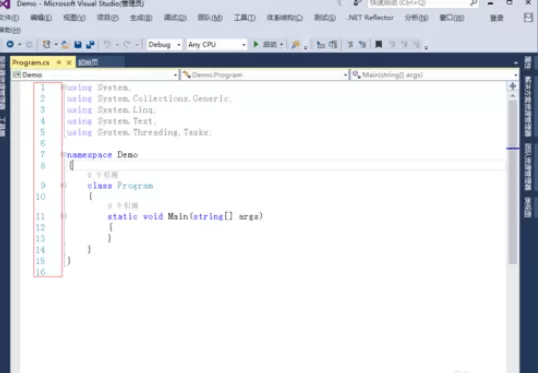Open the standard toolbar overflow arrow after Find

305,47
